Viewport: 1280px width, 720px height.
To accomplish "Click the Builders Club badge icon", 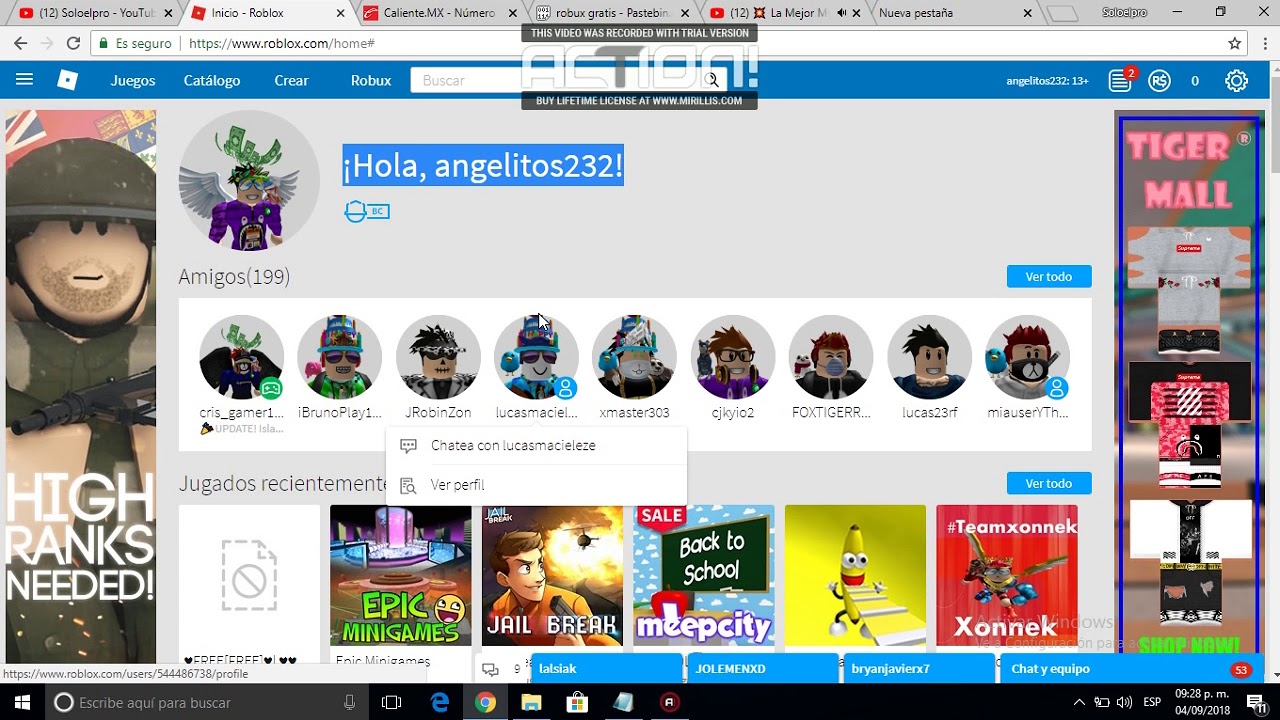I will pos(366,211).
